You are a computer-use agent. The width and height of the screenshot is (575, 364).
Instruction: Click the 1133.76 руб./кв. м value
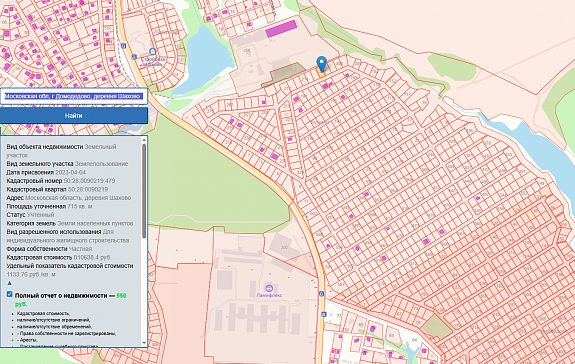(31, 274)
